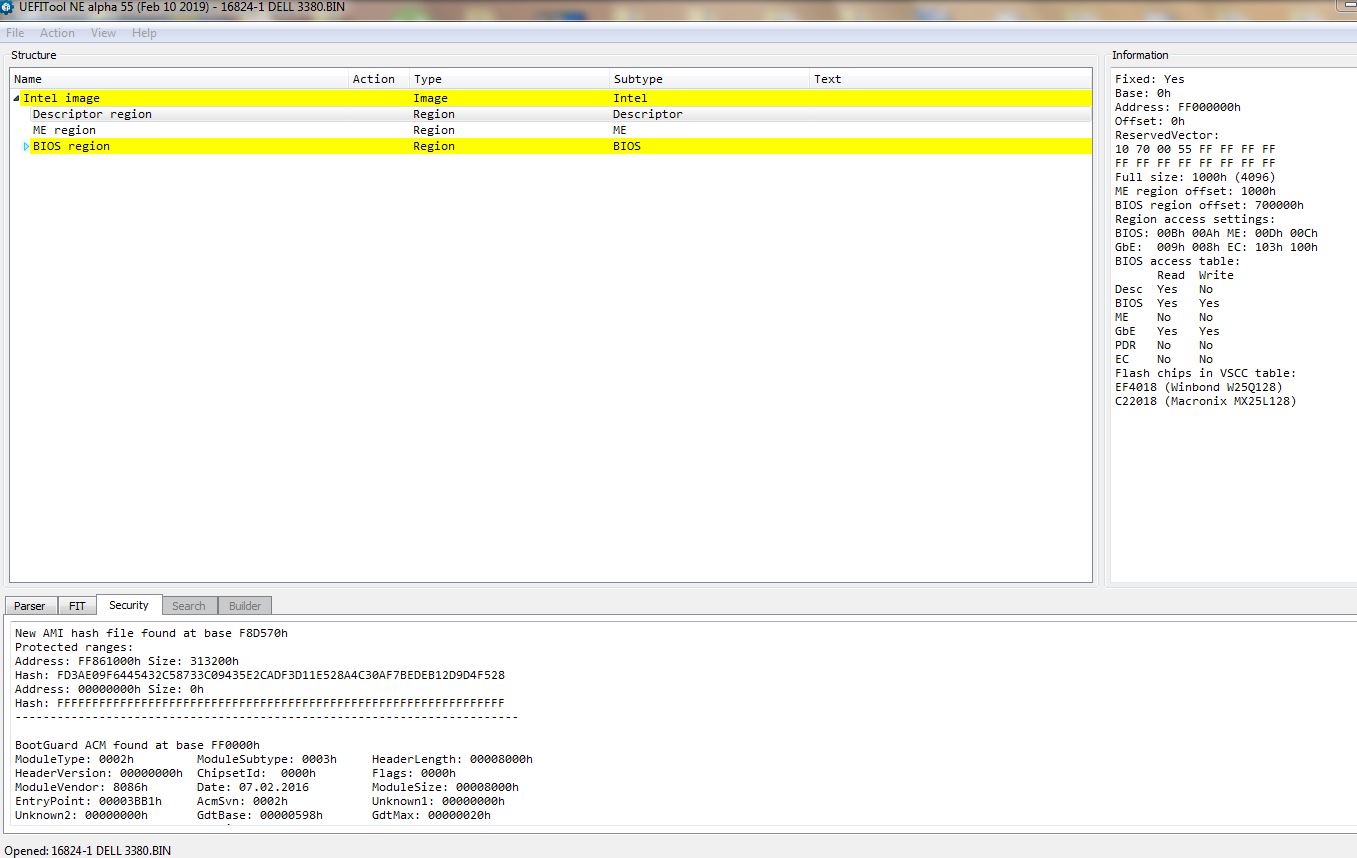Expand the BIOS region tree node
The width and height of the screenshot is (1357, 858).
pos(27,146)
